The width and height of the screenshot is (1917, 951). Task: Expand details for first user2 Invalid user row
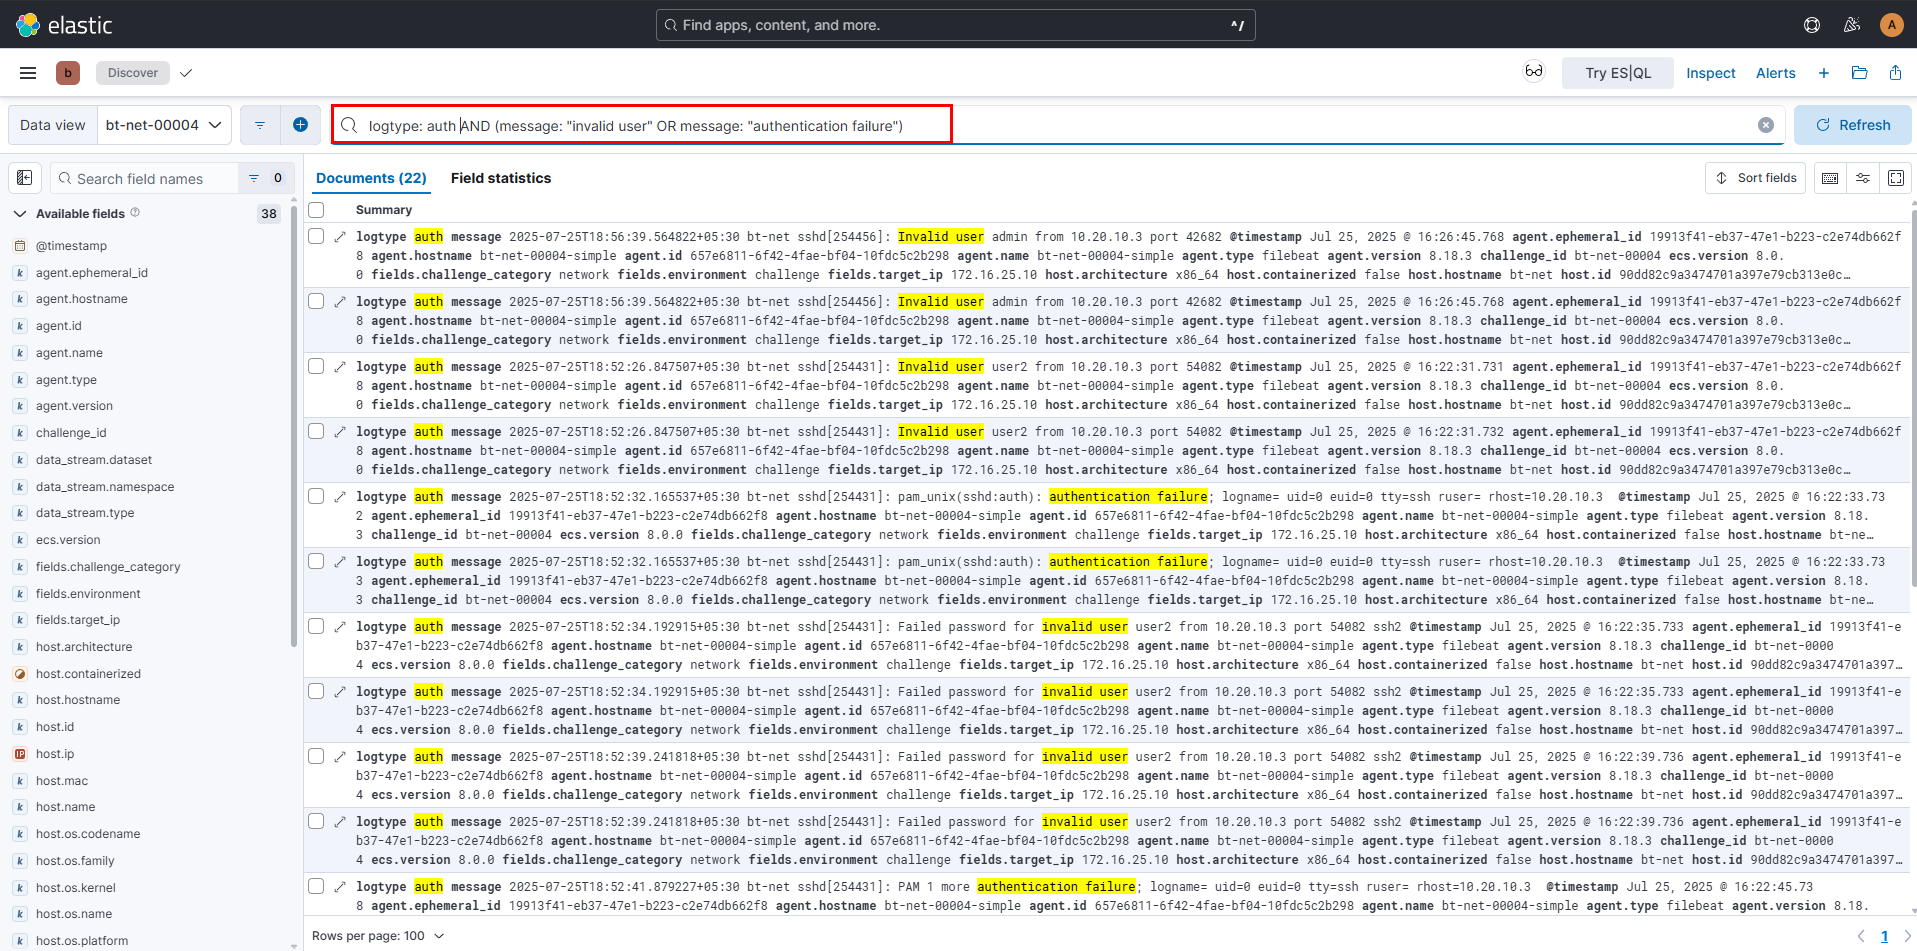tap(340, 367)
